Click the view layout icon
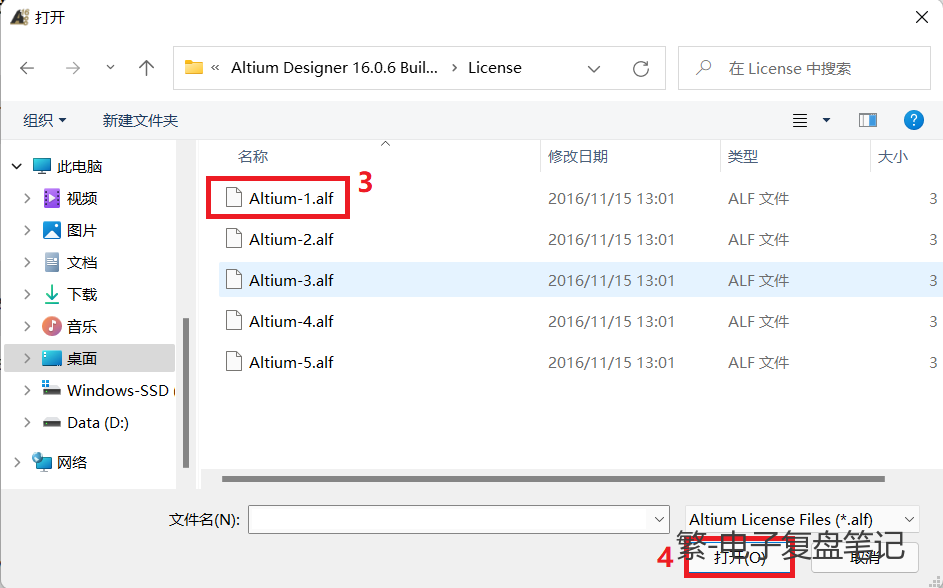 click(800, 120)
